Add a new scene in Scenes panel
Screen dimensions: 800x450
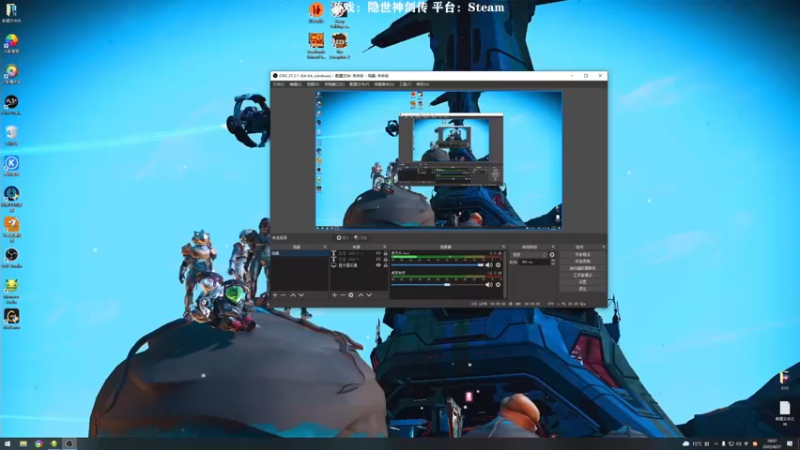[x=275, y=295]
